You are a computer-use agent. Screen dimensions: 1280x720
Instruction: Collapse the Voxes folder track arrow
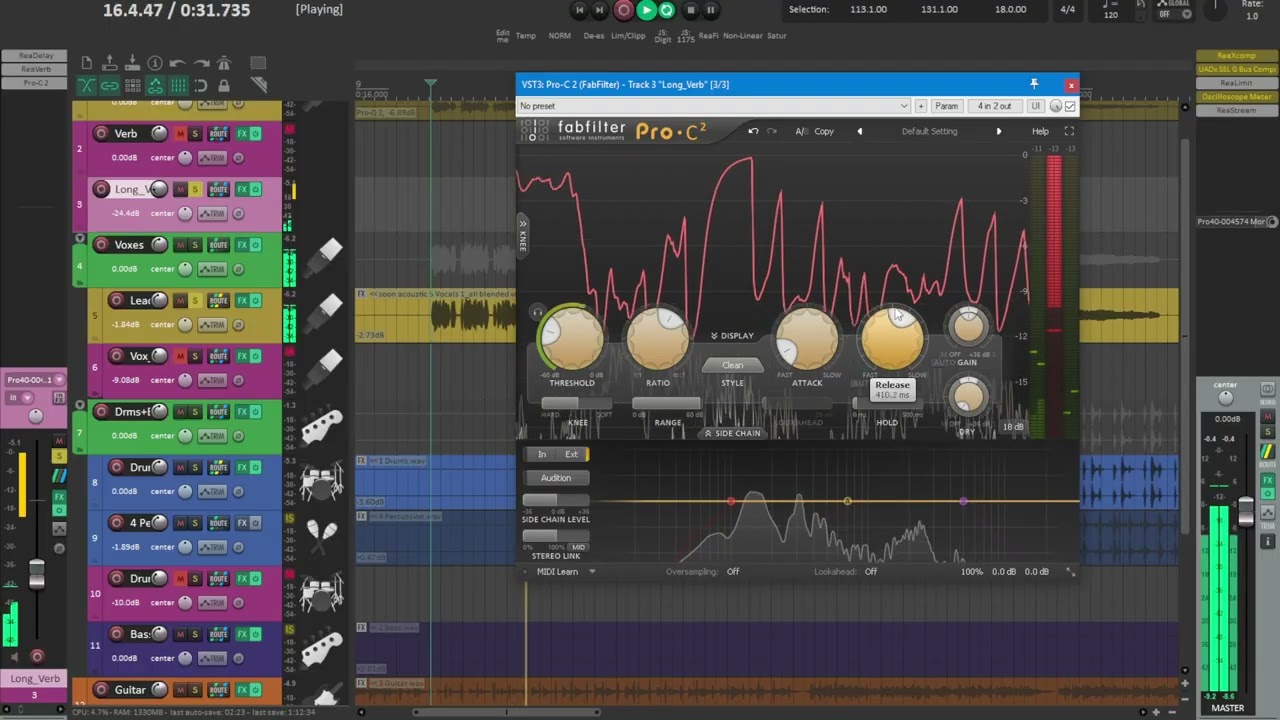click(x=80, y=238)
